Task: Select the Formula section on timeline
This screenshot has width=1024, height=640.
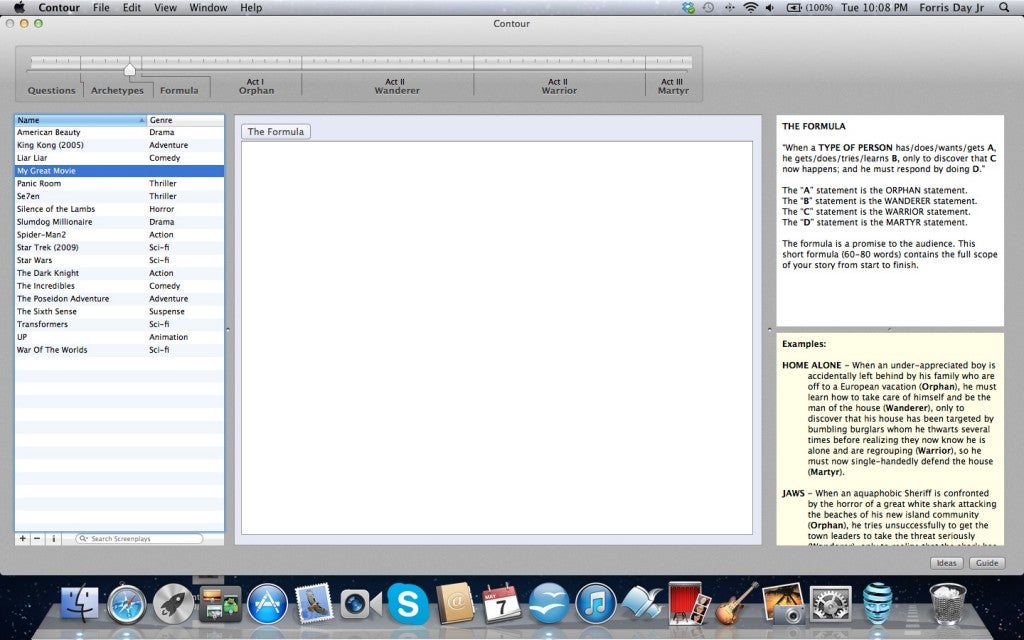Action: click(x=179, y=90)
